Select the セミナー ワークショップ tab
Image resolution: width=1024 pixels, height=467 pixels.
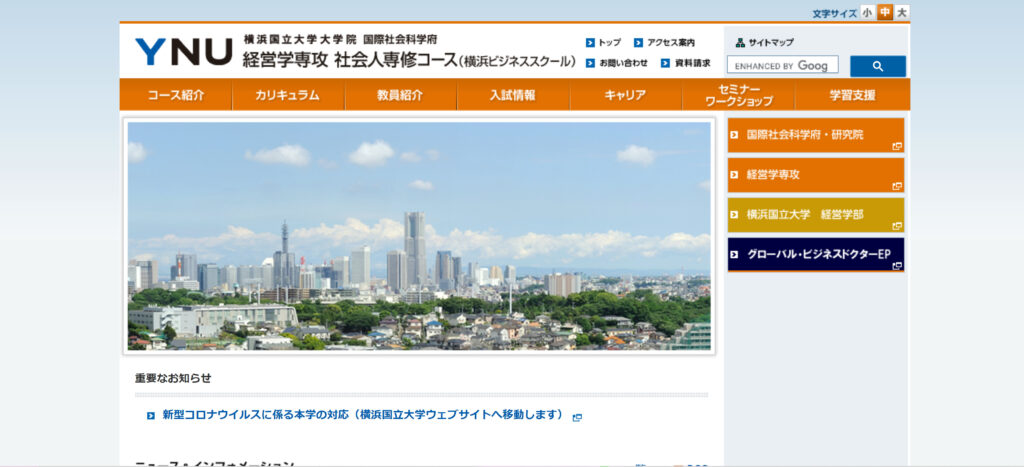pos(738,95)
